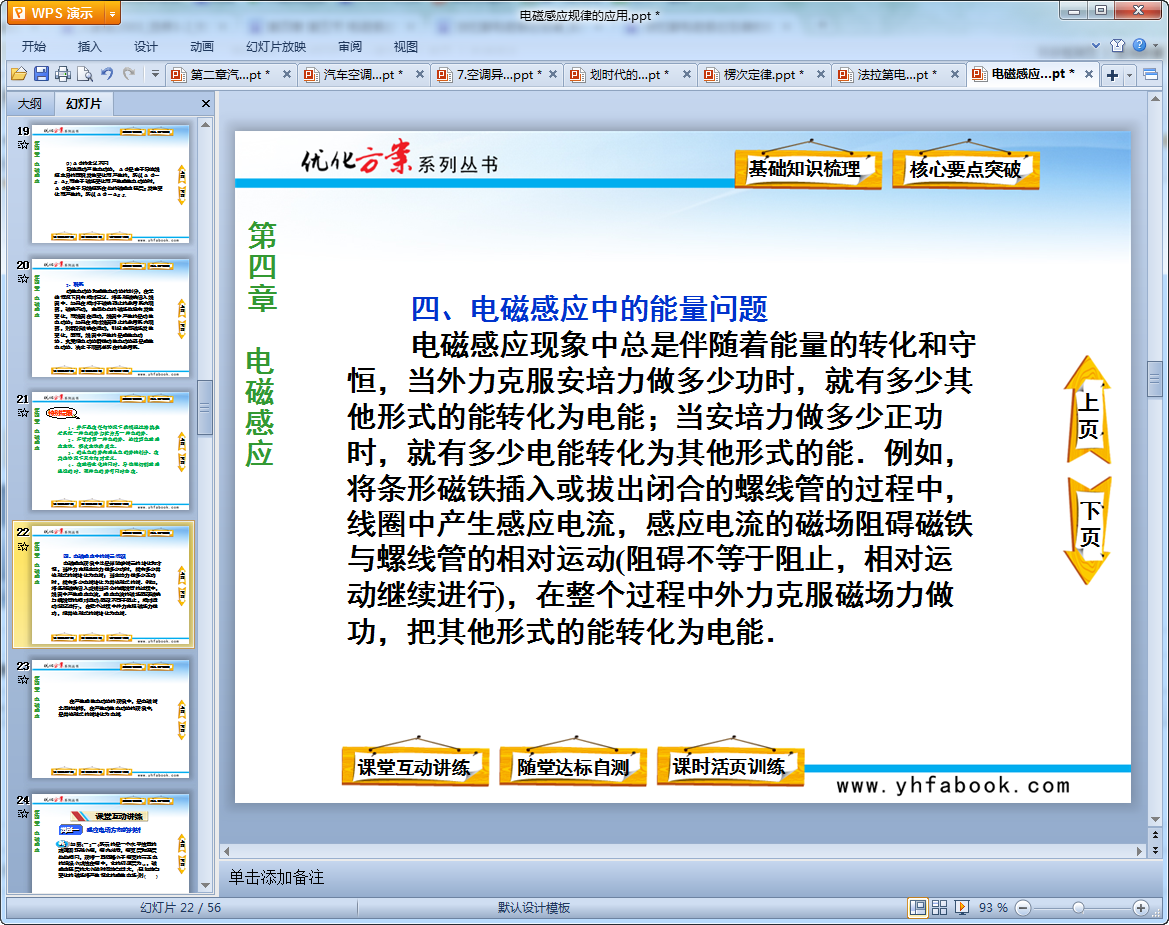
Task: Expand help dropdown arrow
Action: [1156, 45]
